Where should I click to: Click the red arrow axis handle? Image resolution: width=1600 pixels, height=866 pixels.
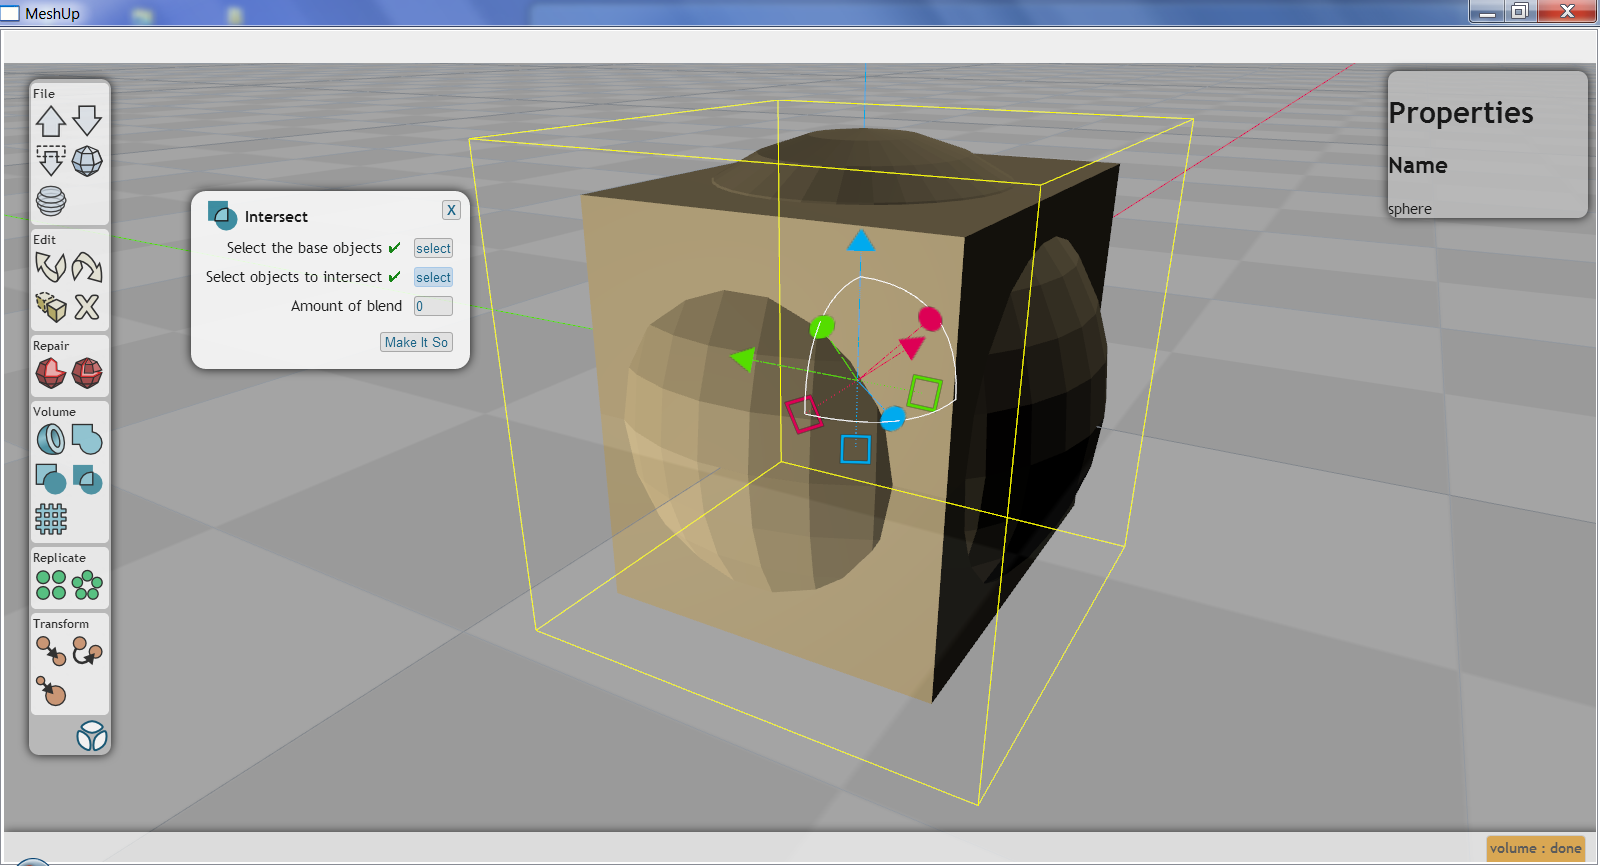tap(911, 347)
